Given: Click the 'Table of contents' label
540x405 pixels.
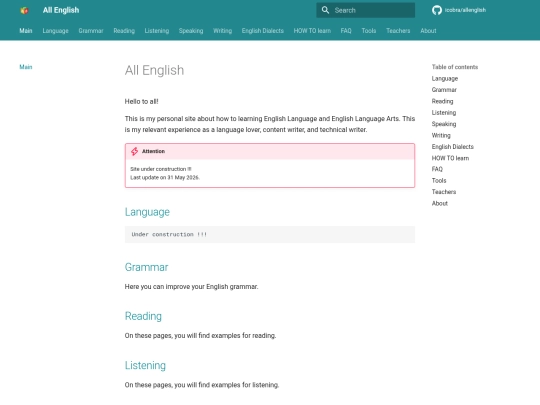Looking at the screenshot, I should point(455,67).
